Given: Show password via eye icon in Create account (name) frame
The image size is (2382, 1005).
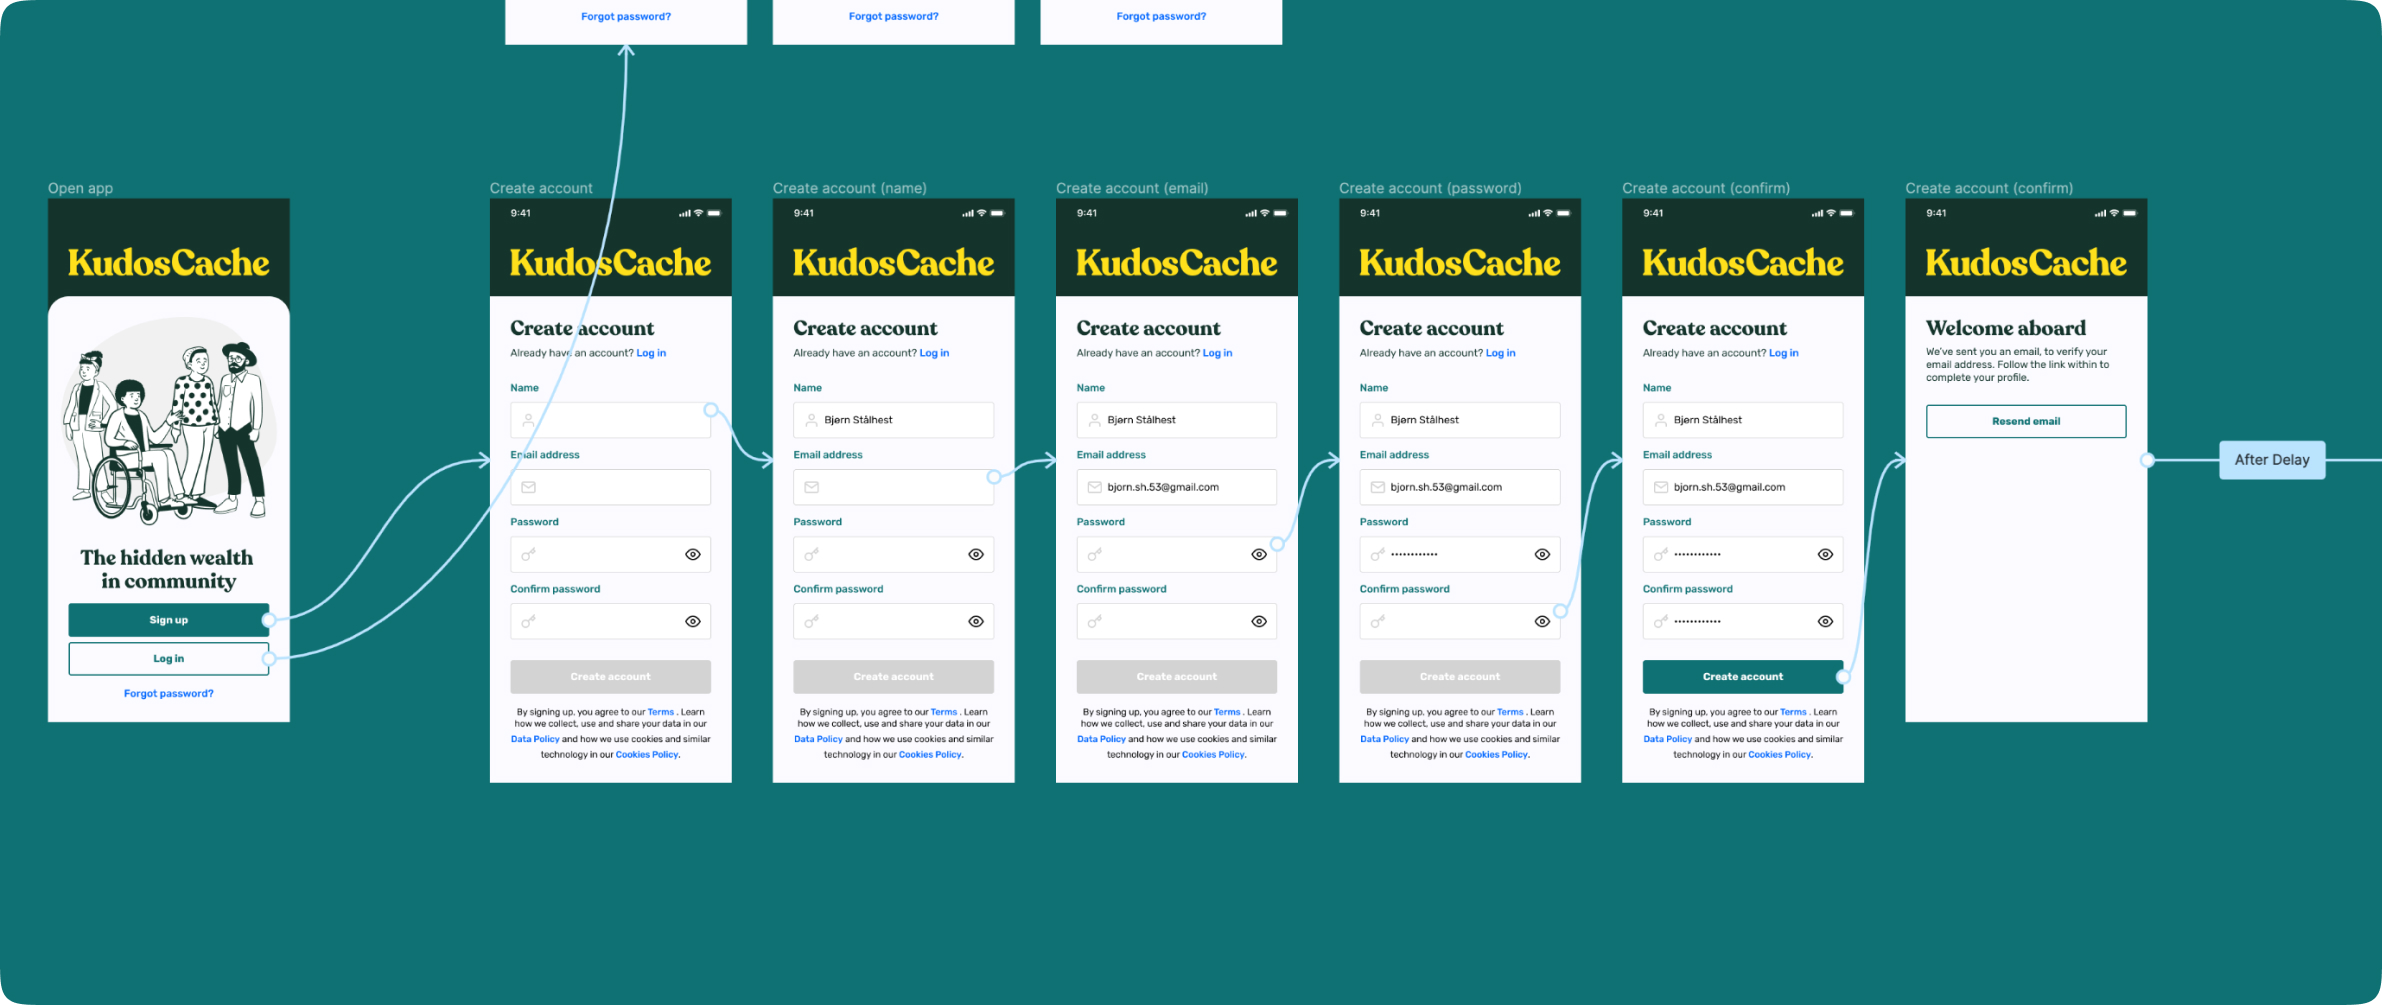Looking at the screenshot, I should tap(975, 555).
